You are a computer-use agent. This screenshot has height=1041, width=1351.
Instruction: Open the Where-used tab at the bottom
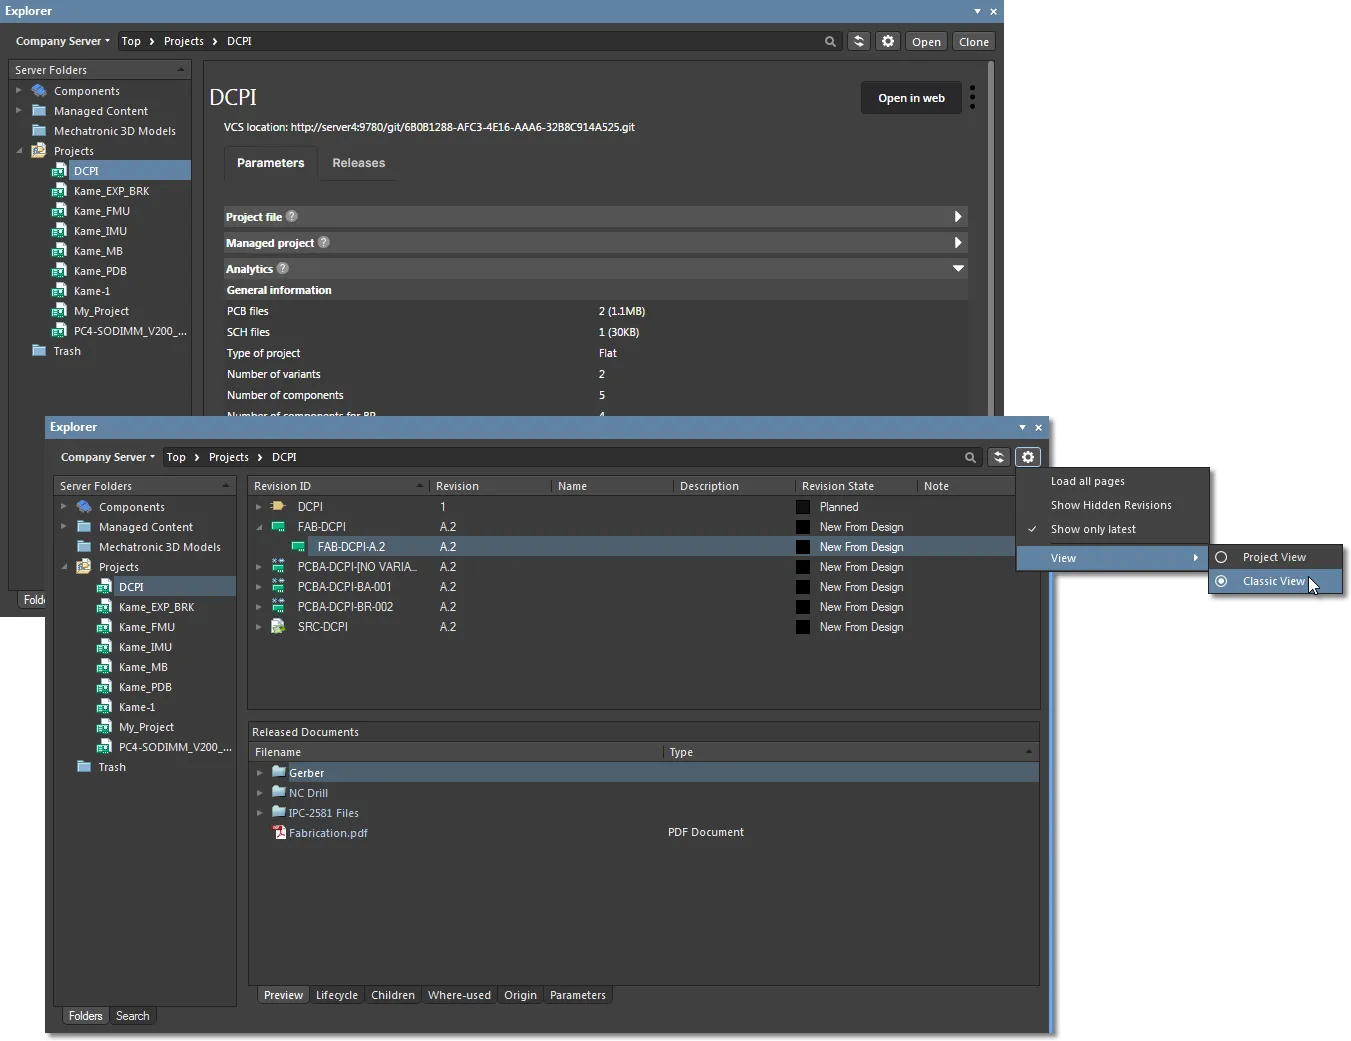coord(459,995)
